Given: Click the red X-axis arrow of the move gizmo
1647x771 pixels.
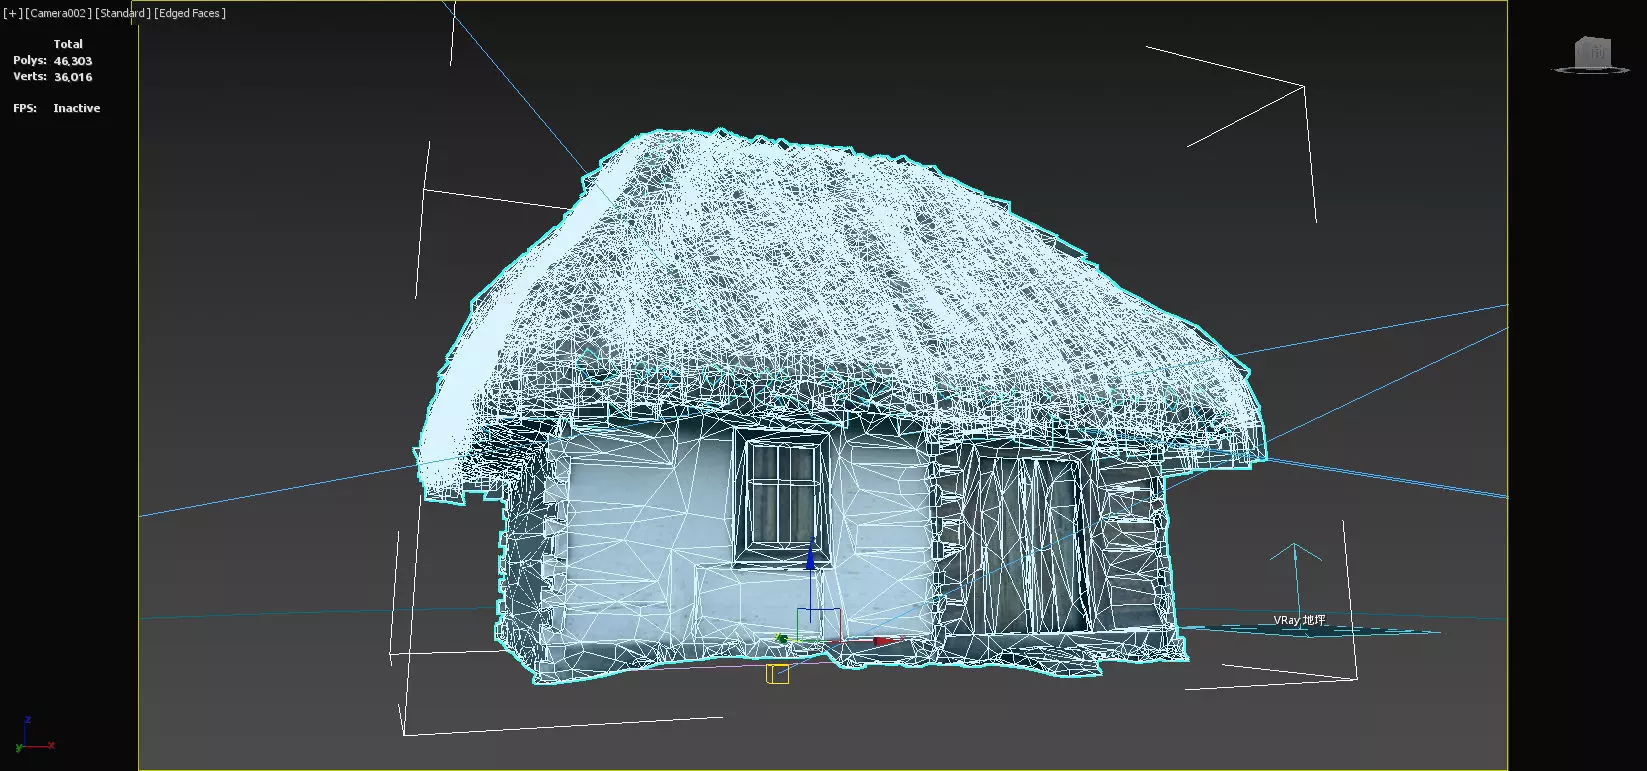Looking at the screenshot, I should (x=886, y=640).
